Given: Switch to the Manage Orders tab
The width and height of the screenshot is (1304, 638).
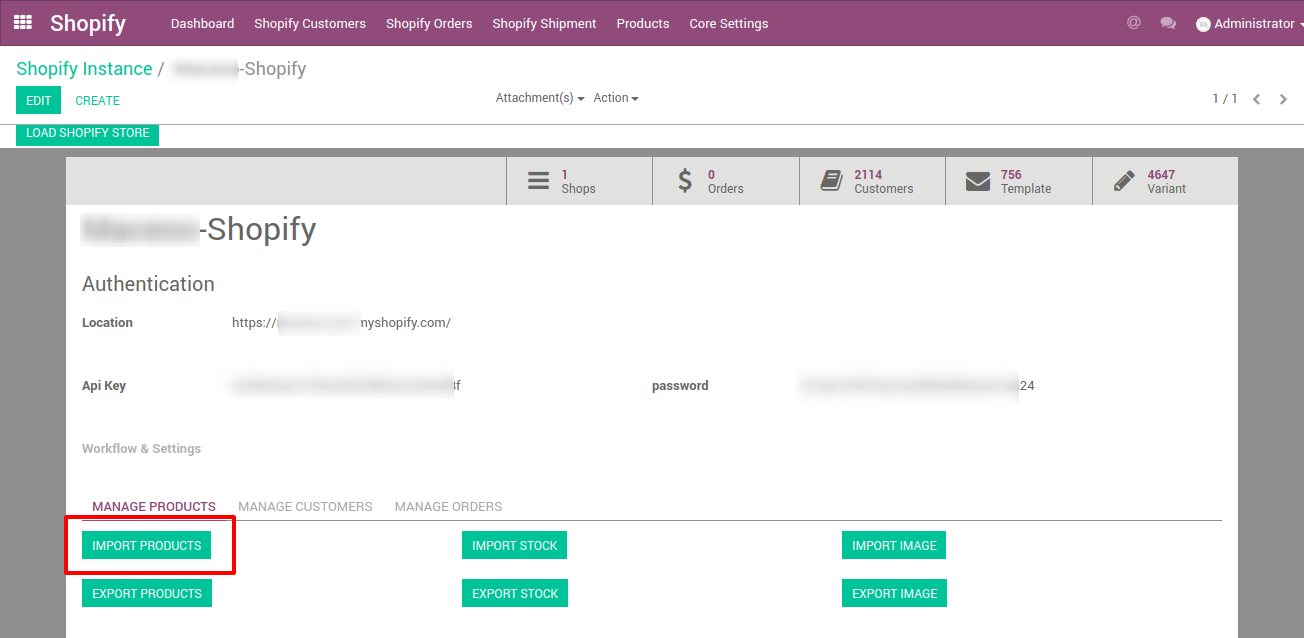Looking at the screenshot, I should coord(448,507).
